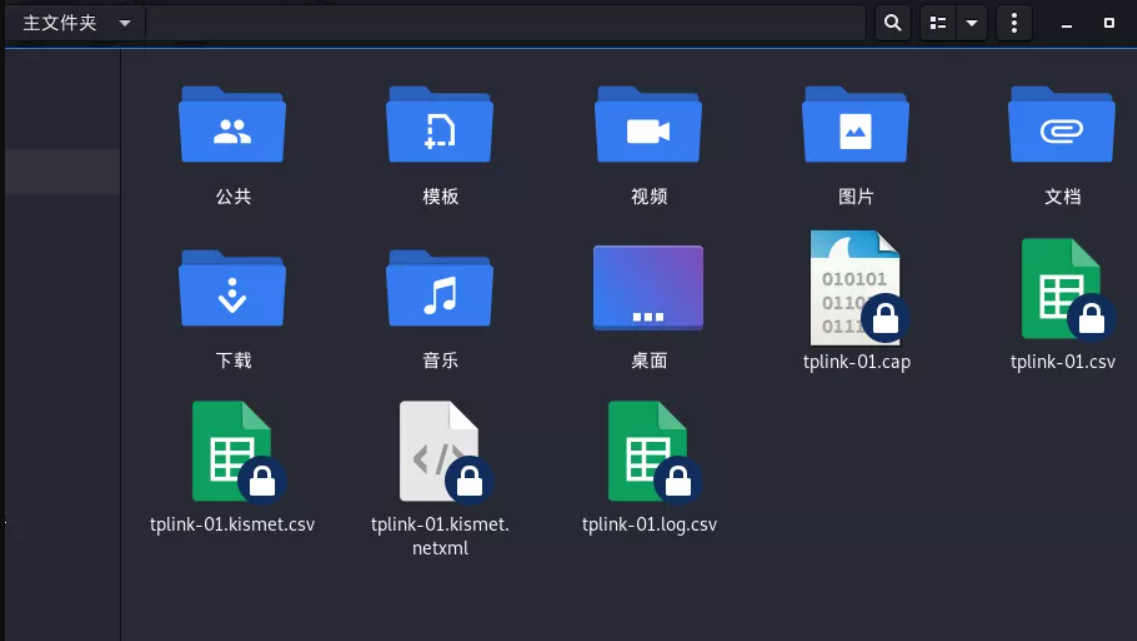Select the tplink-01.csv spreadsheet file

pos(1062,290)
